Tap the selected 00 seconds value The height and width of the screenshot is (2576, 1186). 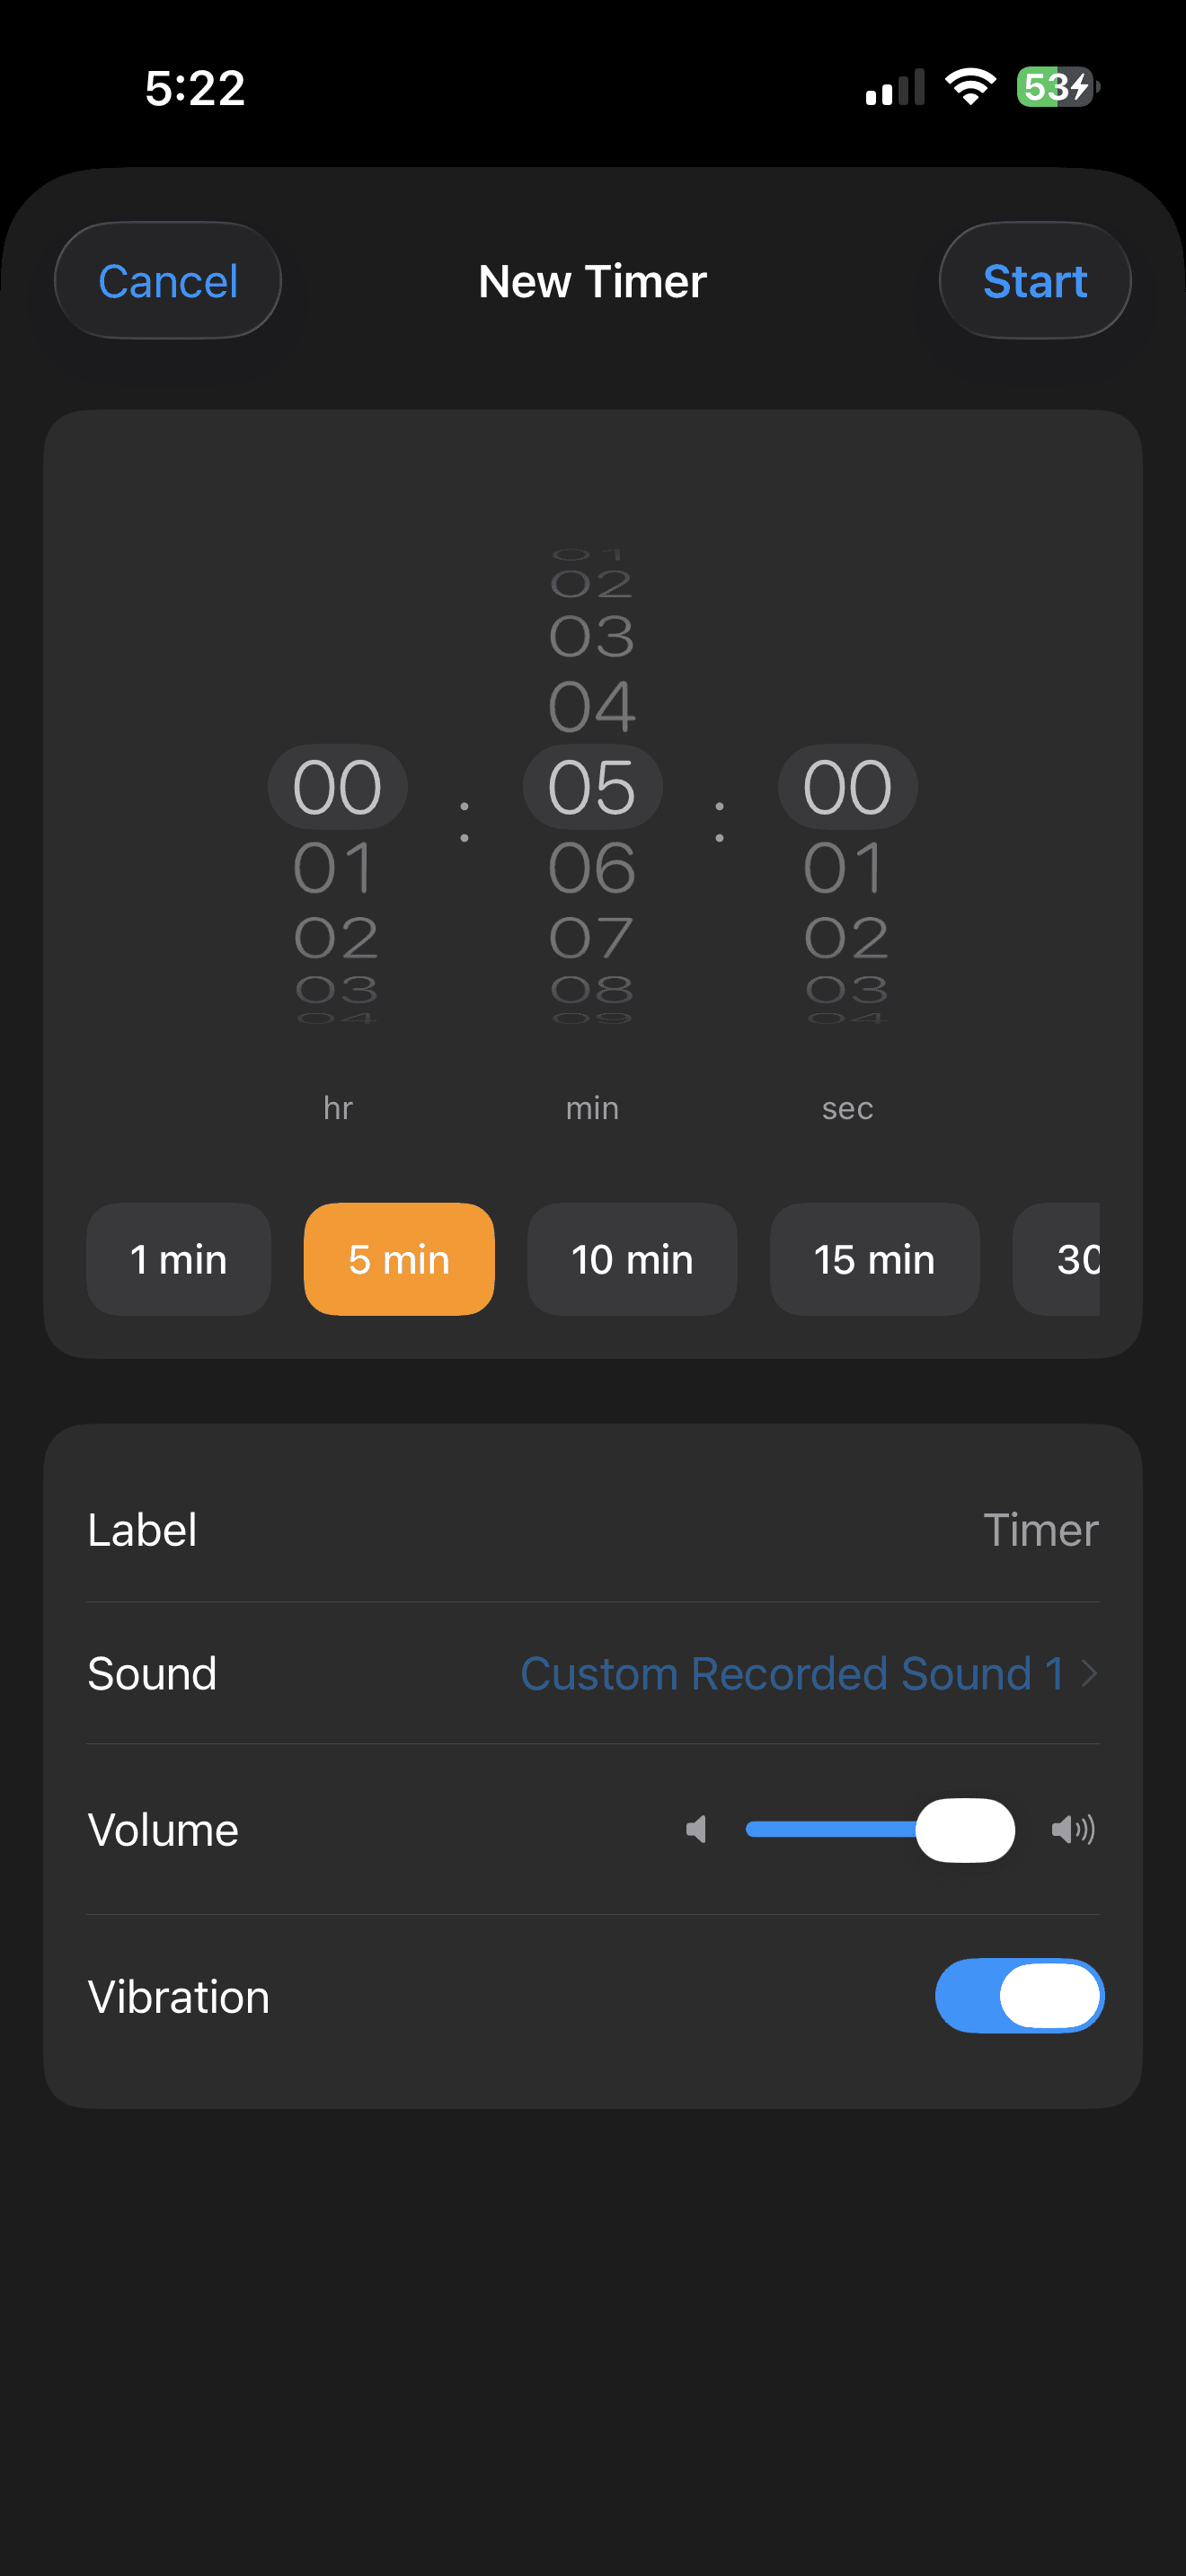tap(847, 787)
